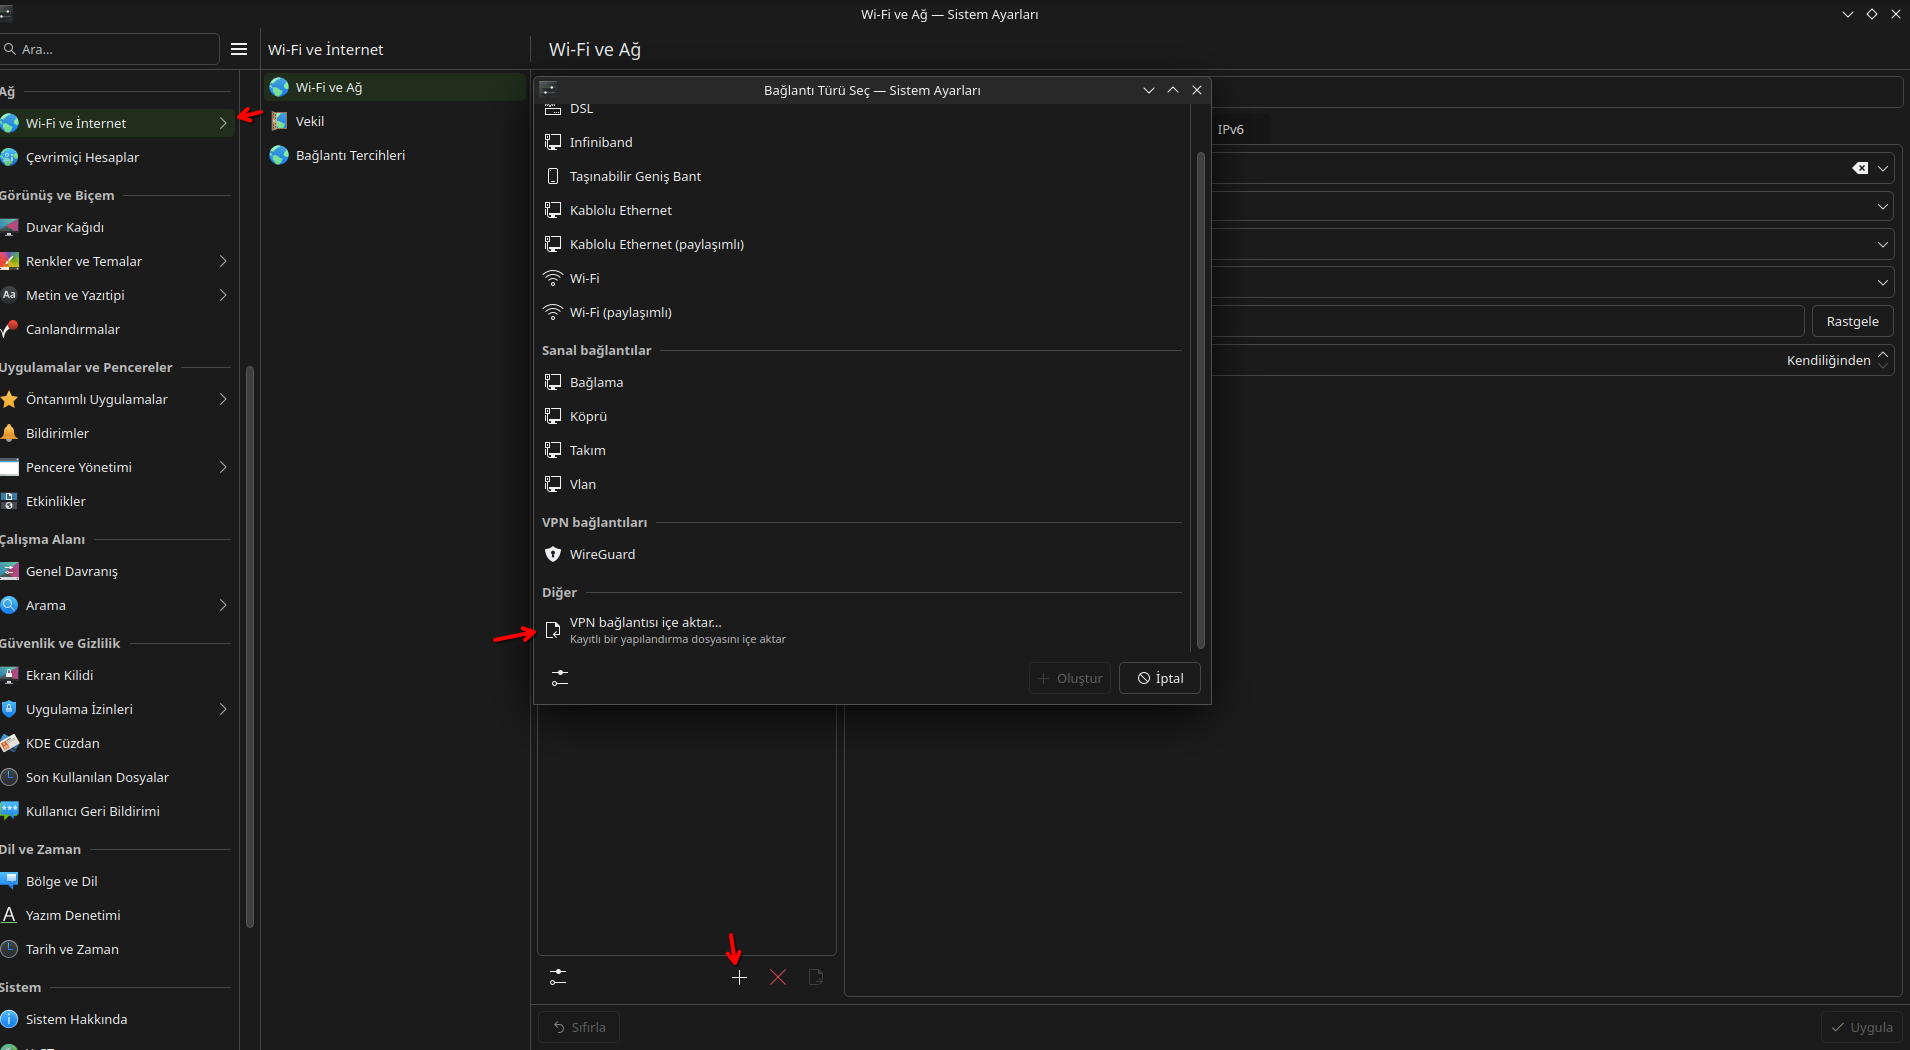
Task: Expand Pencere Yönetimi chevron
Action: 223,467
